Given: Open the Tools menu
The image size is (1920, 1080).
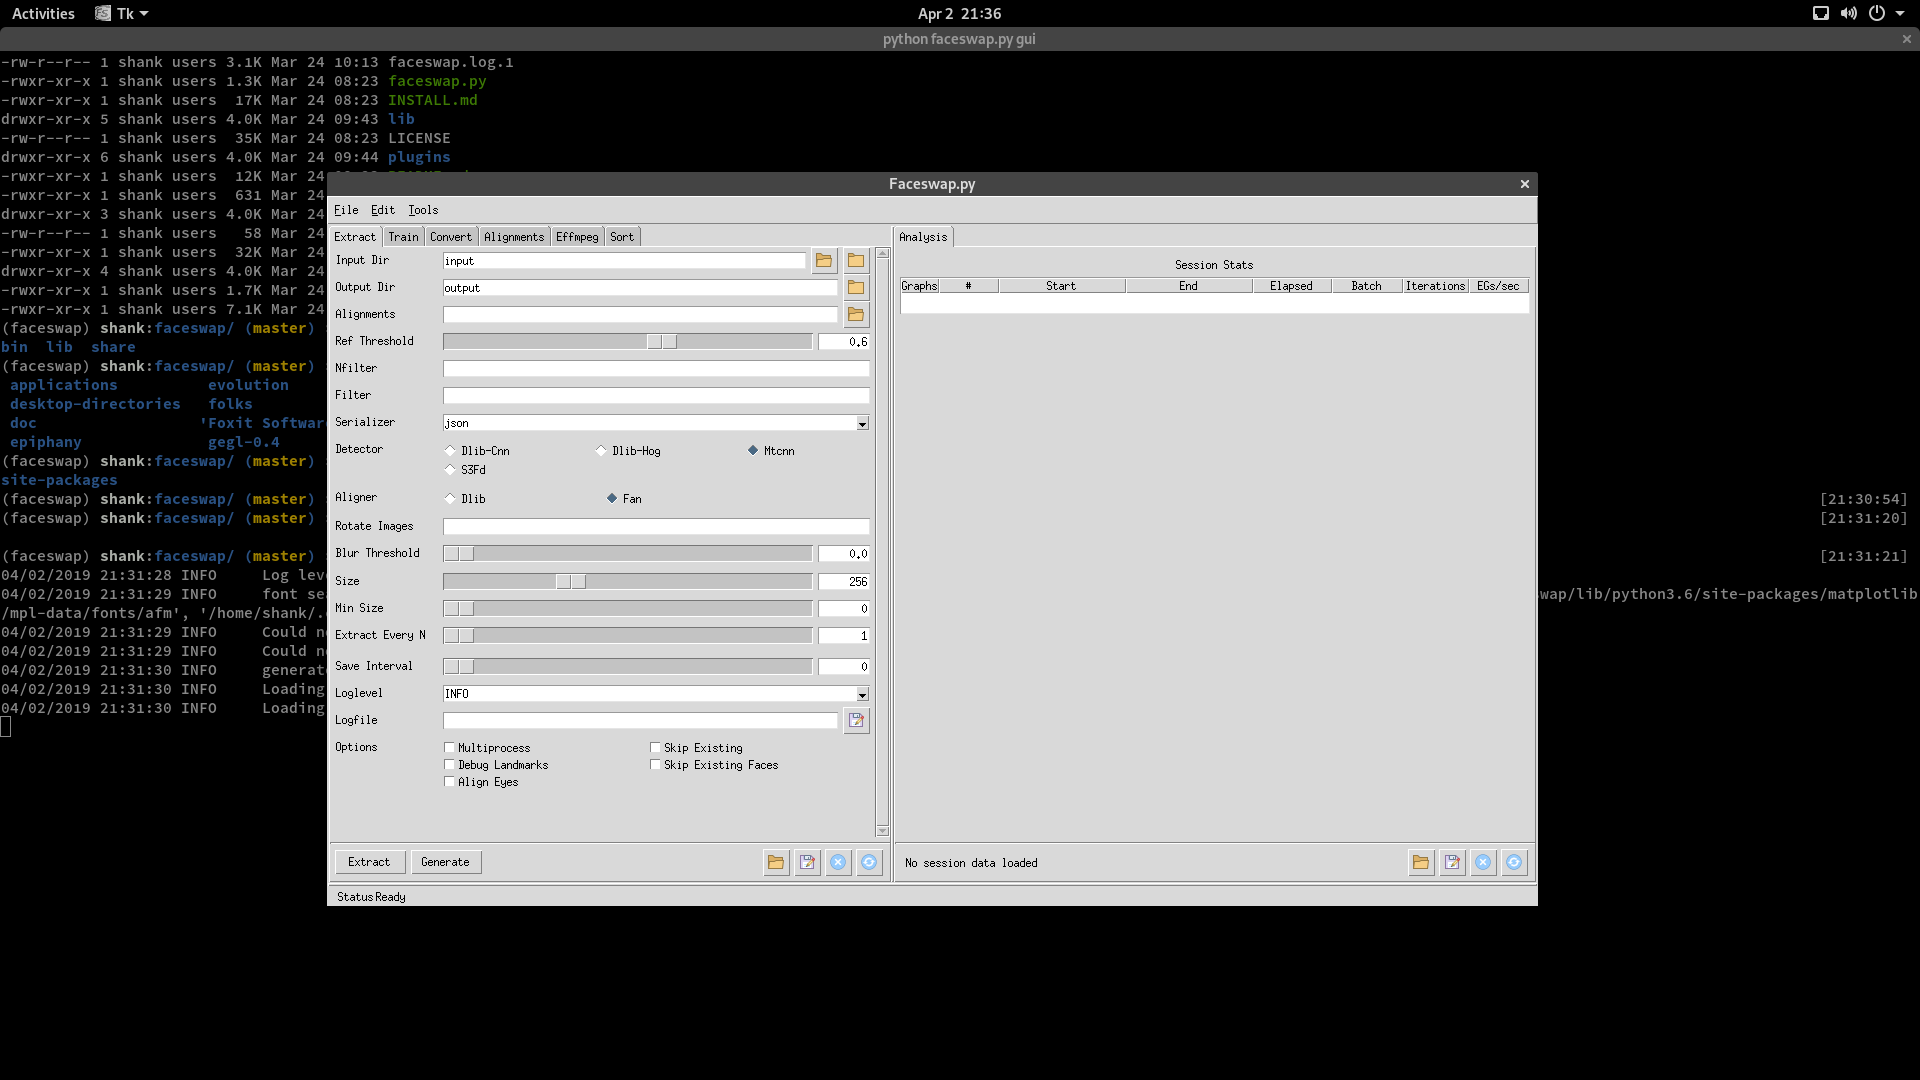Looking at the screenshot, I should click(x=423, y=210).
